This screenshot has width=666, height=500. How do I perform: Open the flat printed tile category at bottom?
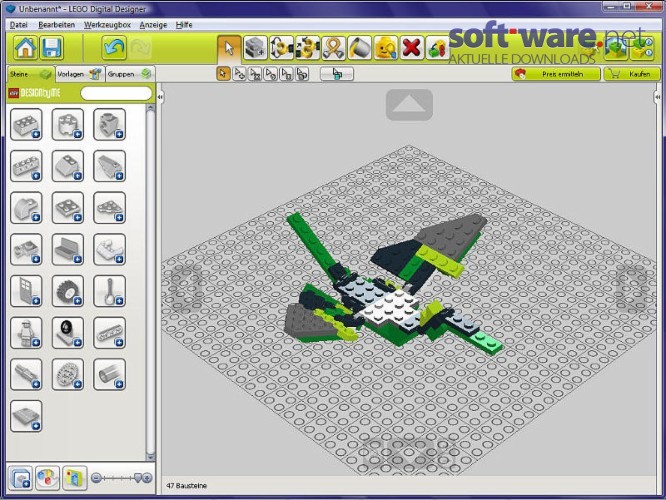pyautogui.click(x=26, y=416)
